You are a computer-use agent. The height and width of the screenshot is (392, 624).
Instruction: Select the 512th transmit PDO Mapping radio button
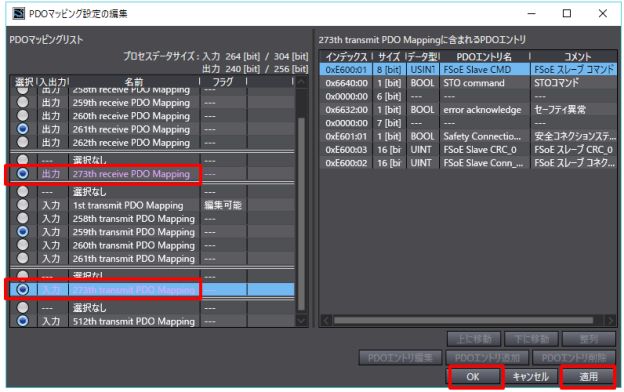tap(23, 321)
